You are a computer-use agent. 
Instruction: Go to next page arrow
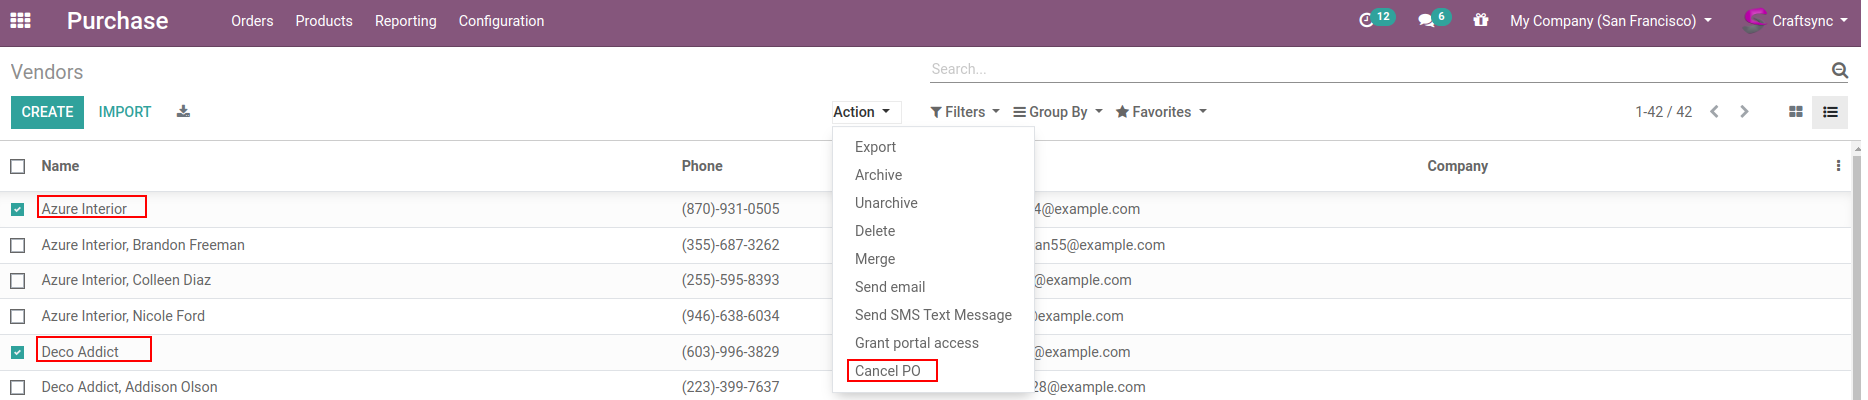coord(1745,112)
